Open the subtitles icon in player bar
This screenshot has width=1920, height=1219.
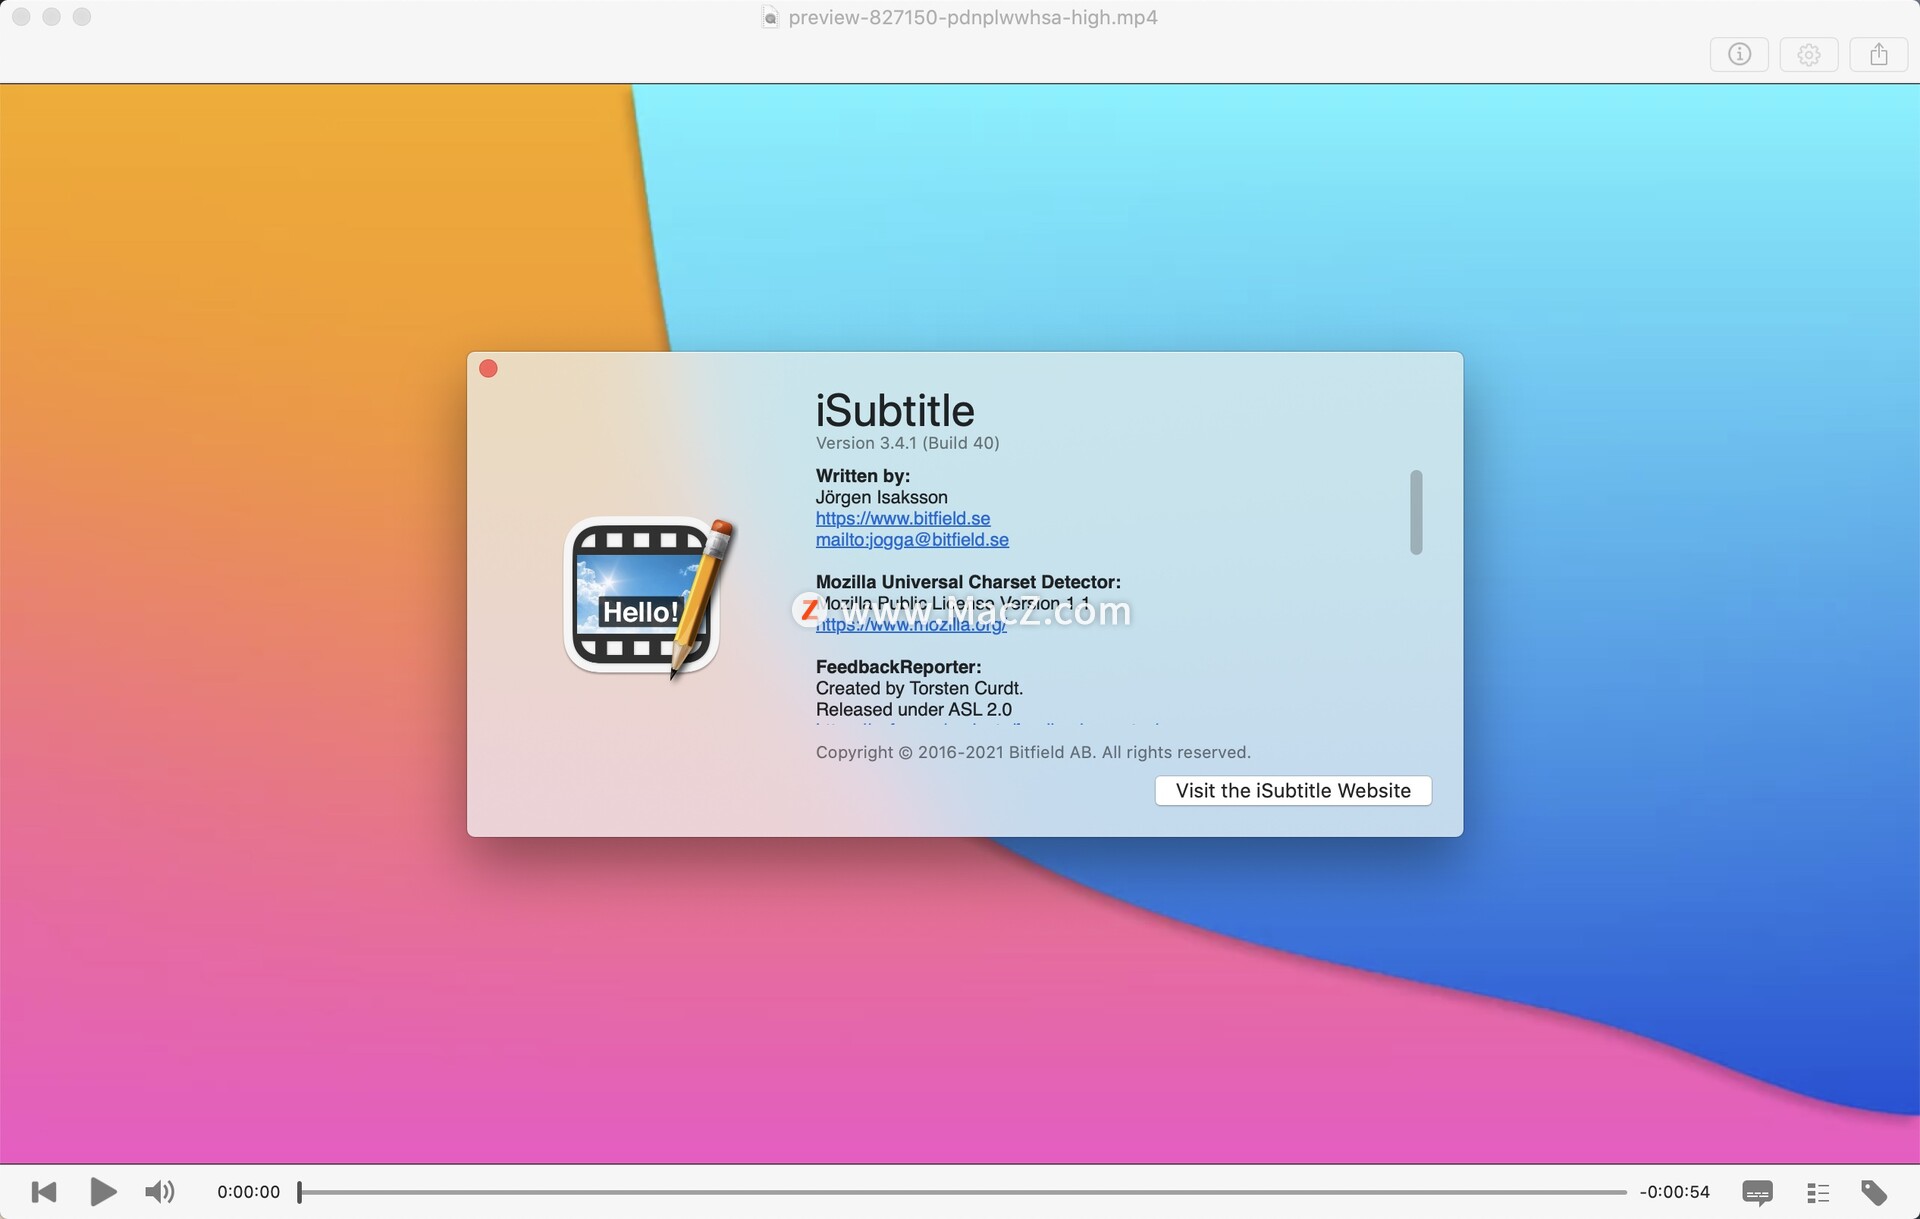pos(1757,1192)
